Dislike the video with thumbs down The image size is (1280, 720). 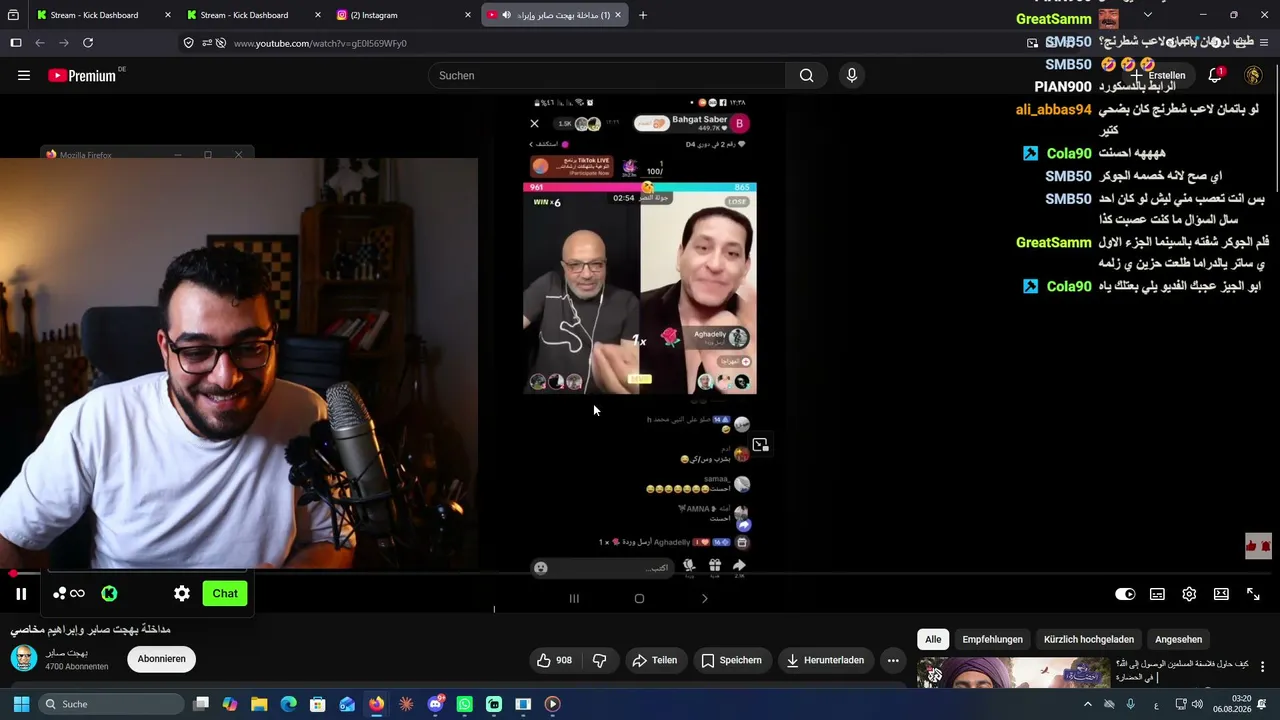tap(600, 660)
